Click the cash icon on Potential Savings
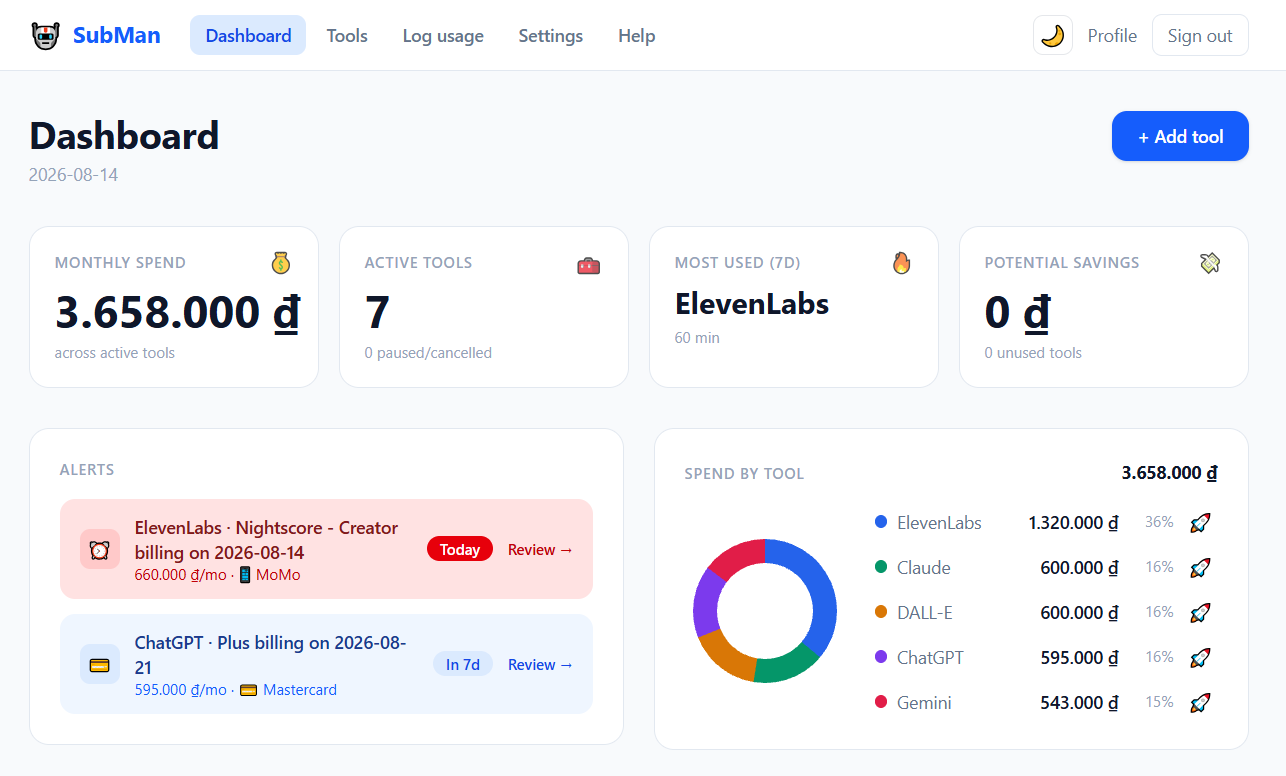The width and height of the screenshot is (1286, 776). pos(1210,263)
